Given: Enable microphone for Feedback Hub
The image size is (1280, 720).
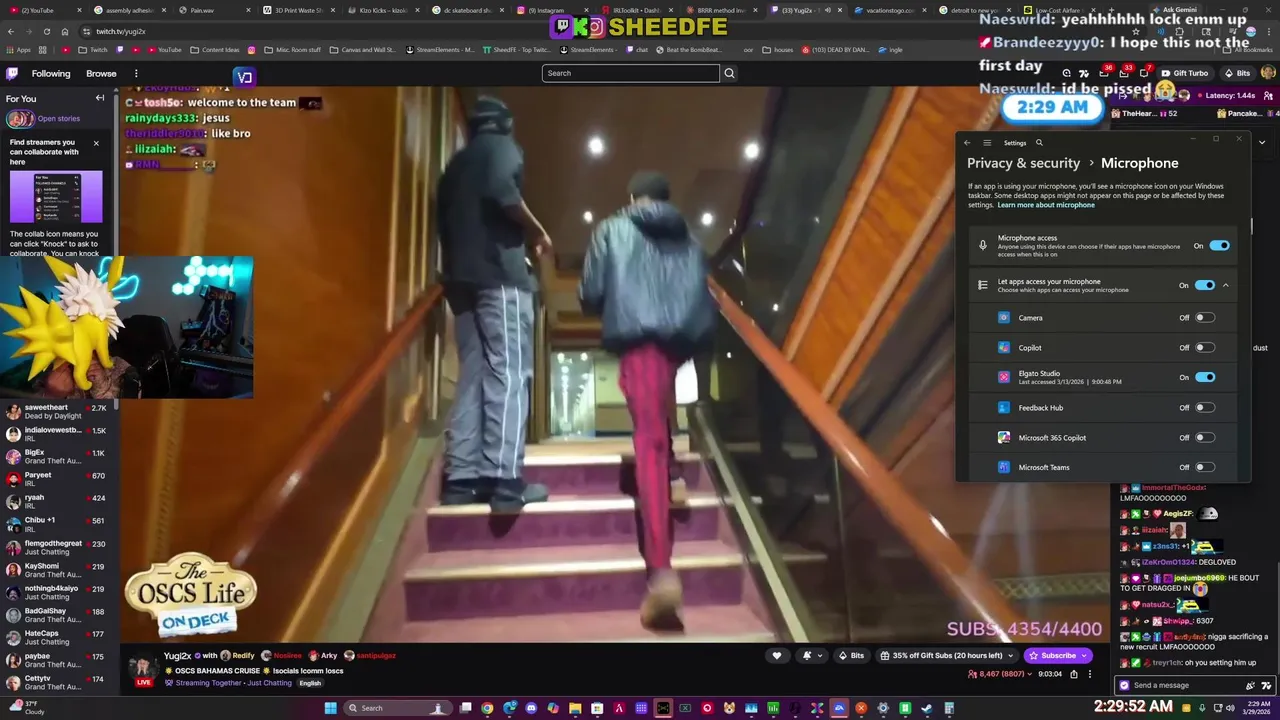Looking at the screenshot, I should 1205,408.
